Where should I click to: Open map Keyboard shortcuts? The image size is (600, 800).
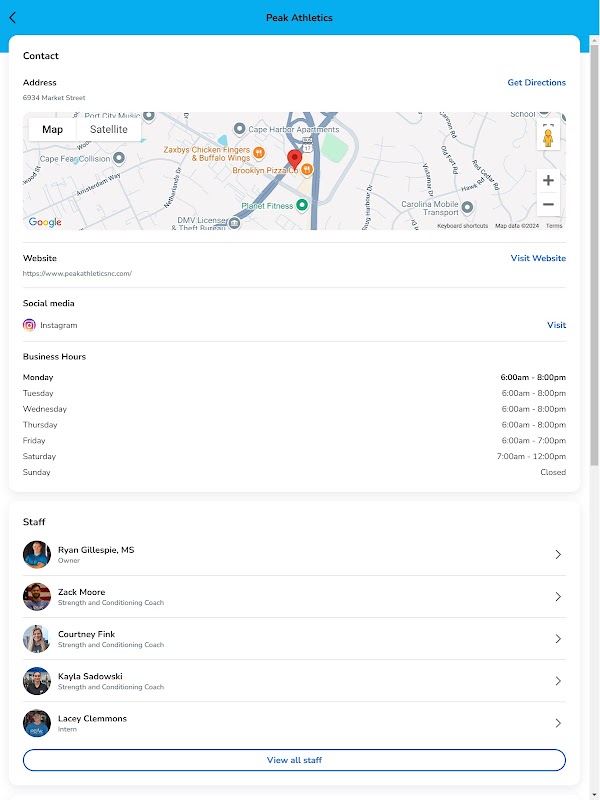(x=463, y=226)
